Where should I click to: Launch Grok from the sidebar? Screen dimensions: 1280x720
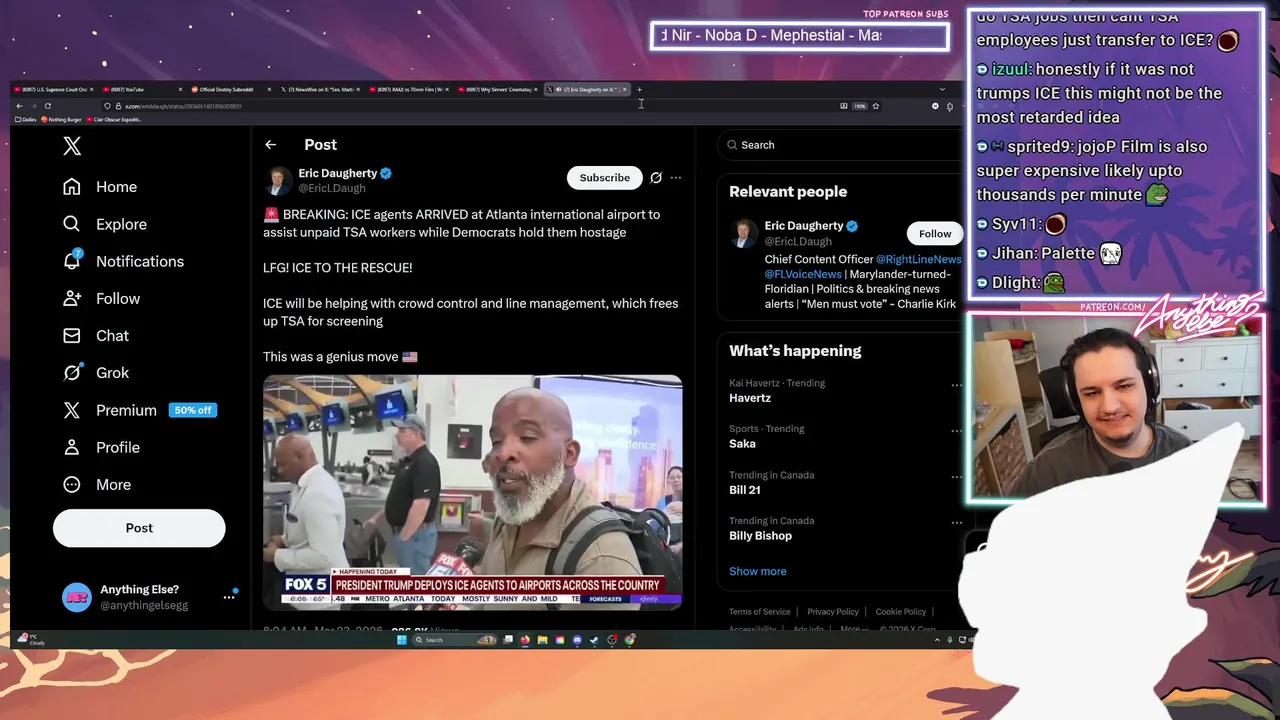click(x=96, y=372)
